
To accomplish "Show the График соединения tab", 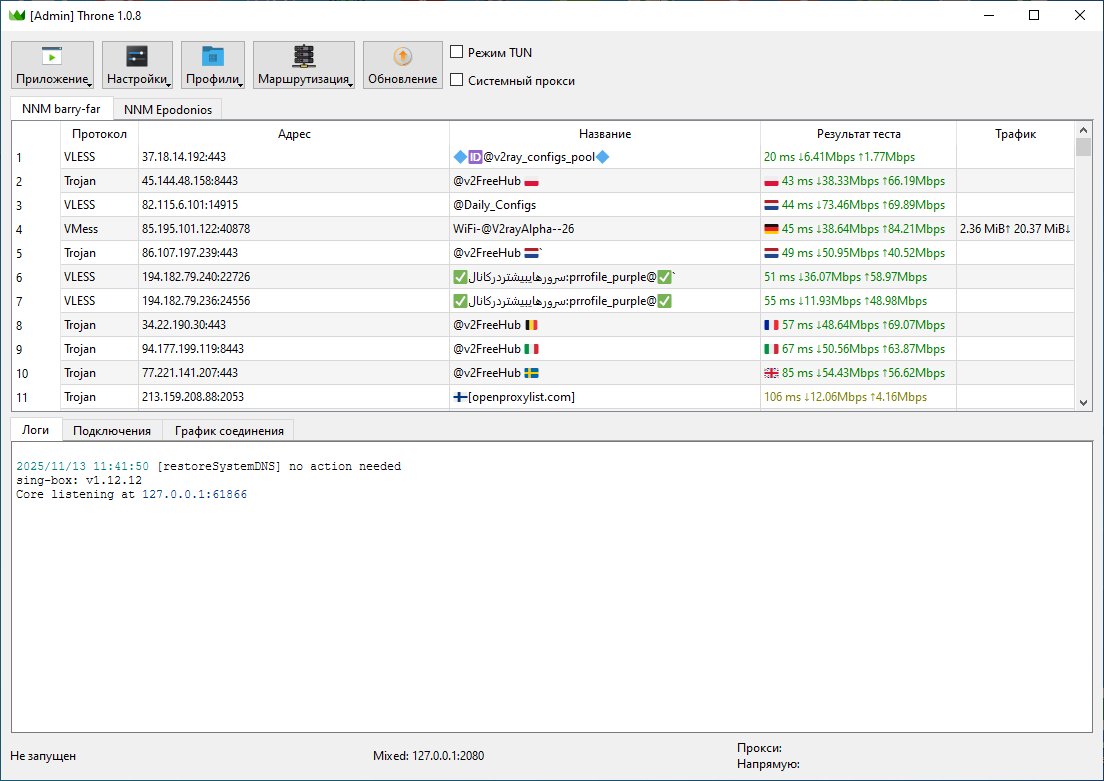I will coord(229,431).
